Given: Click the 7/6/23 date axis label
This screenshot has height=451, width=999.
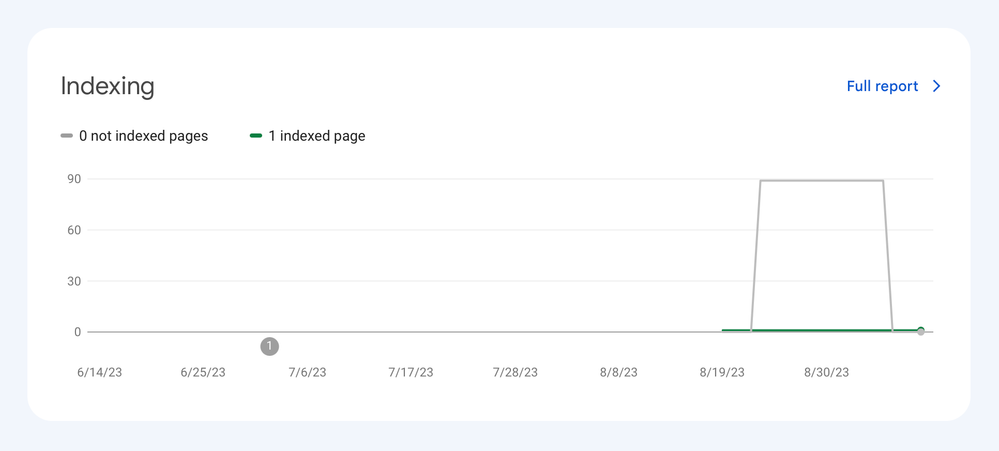Looking at the screenshot, I should point(307,373).
